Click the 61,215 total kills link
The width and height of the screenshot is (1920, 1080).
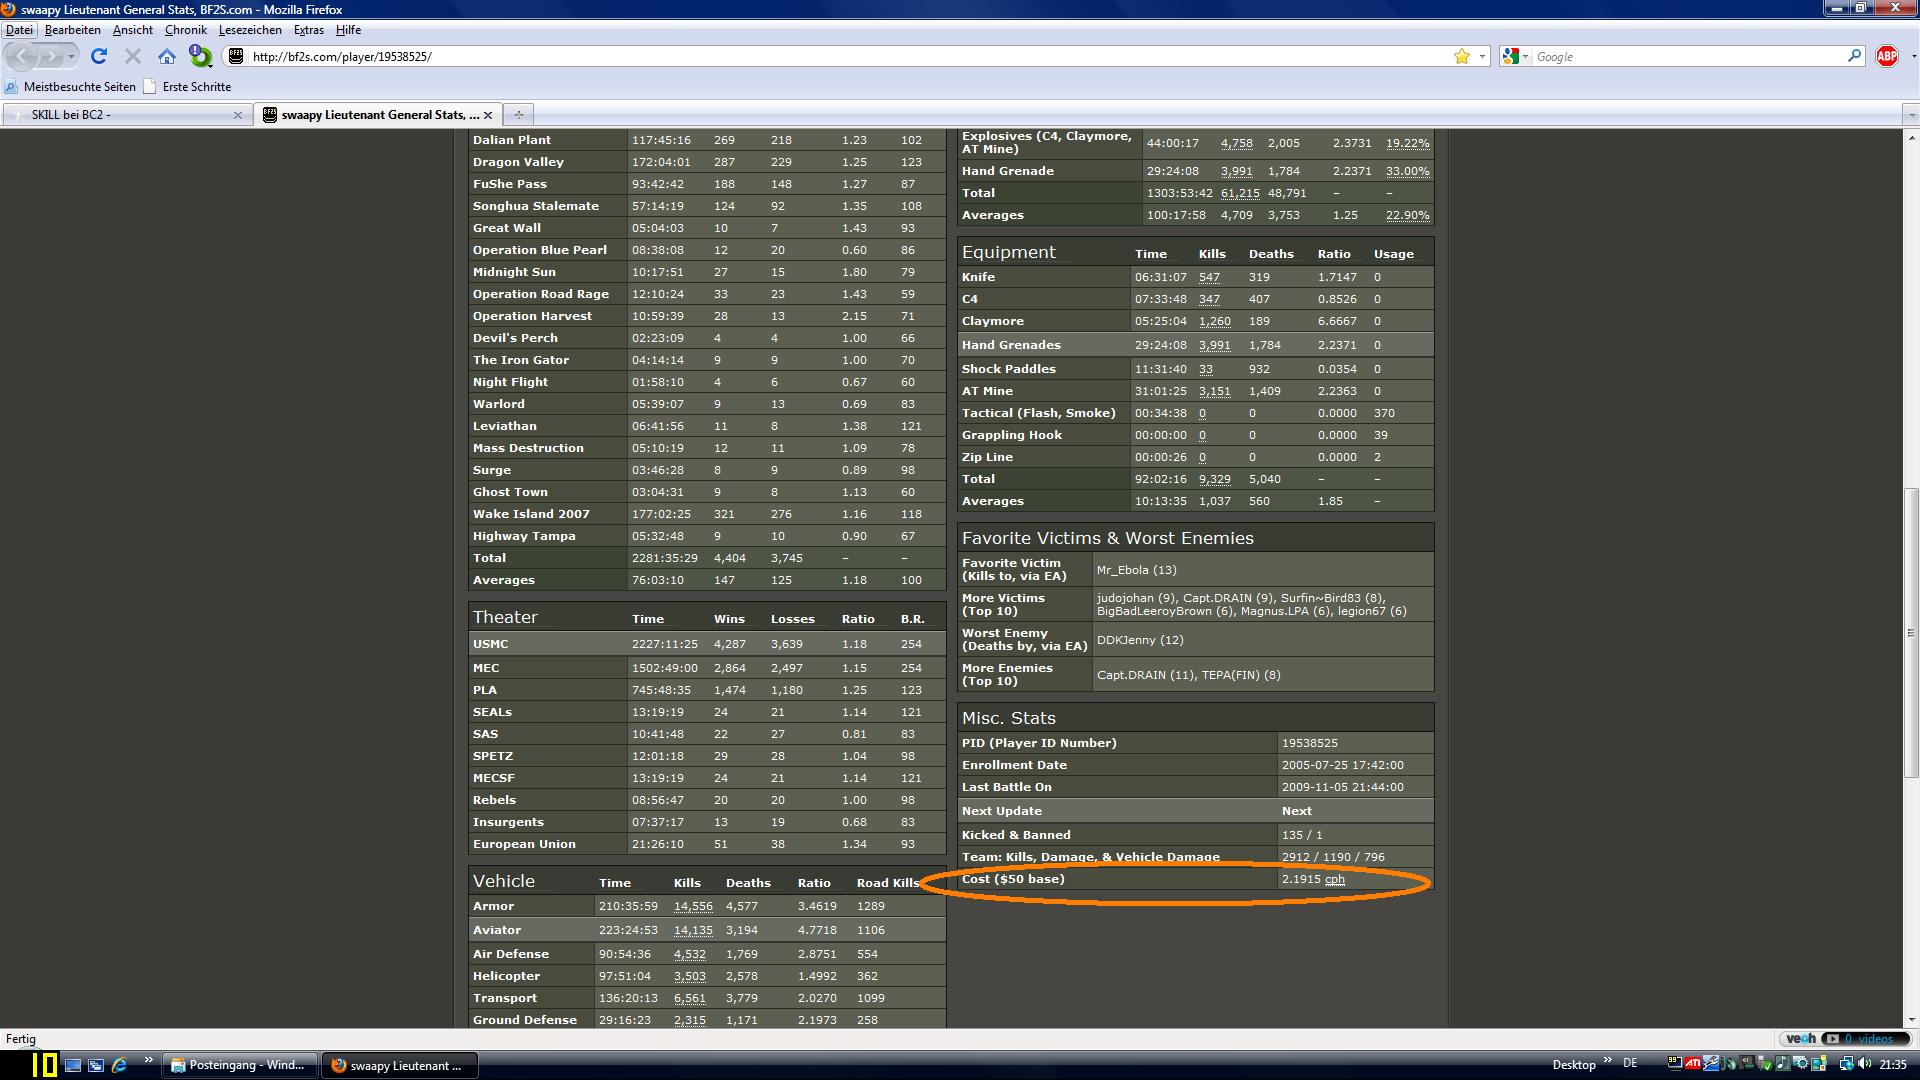pos(1240,193)
